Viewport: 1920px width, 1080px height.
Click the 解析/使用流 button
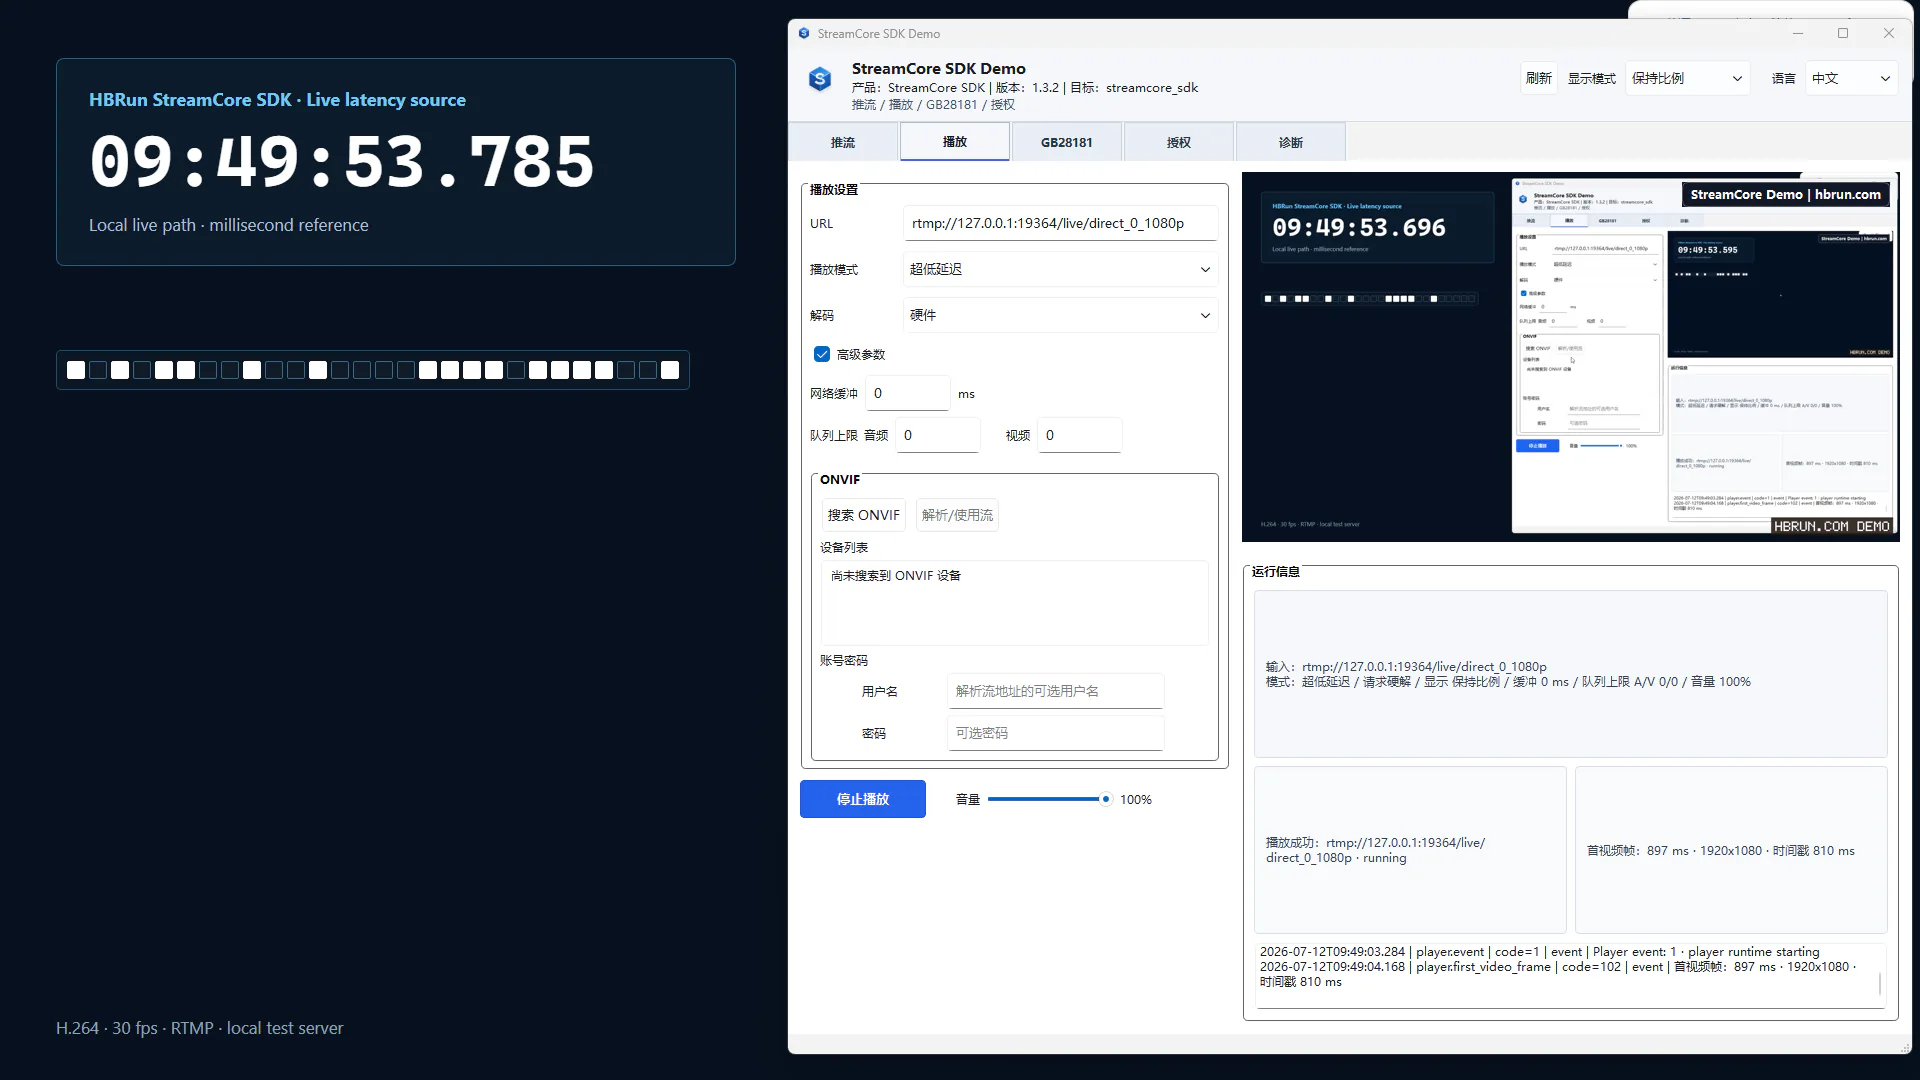click(957, 515)
